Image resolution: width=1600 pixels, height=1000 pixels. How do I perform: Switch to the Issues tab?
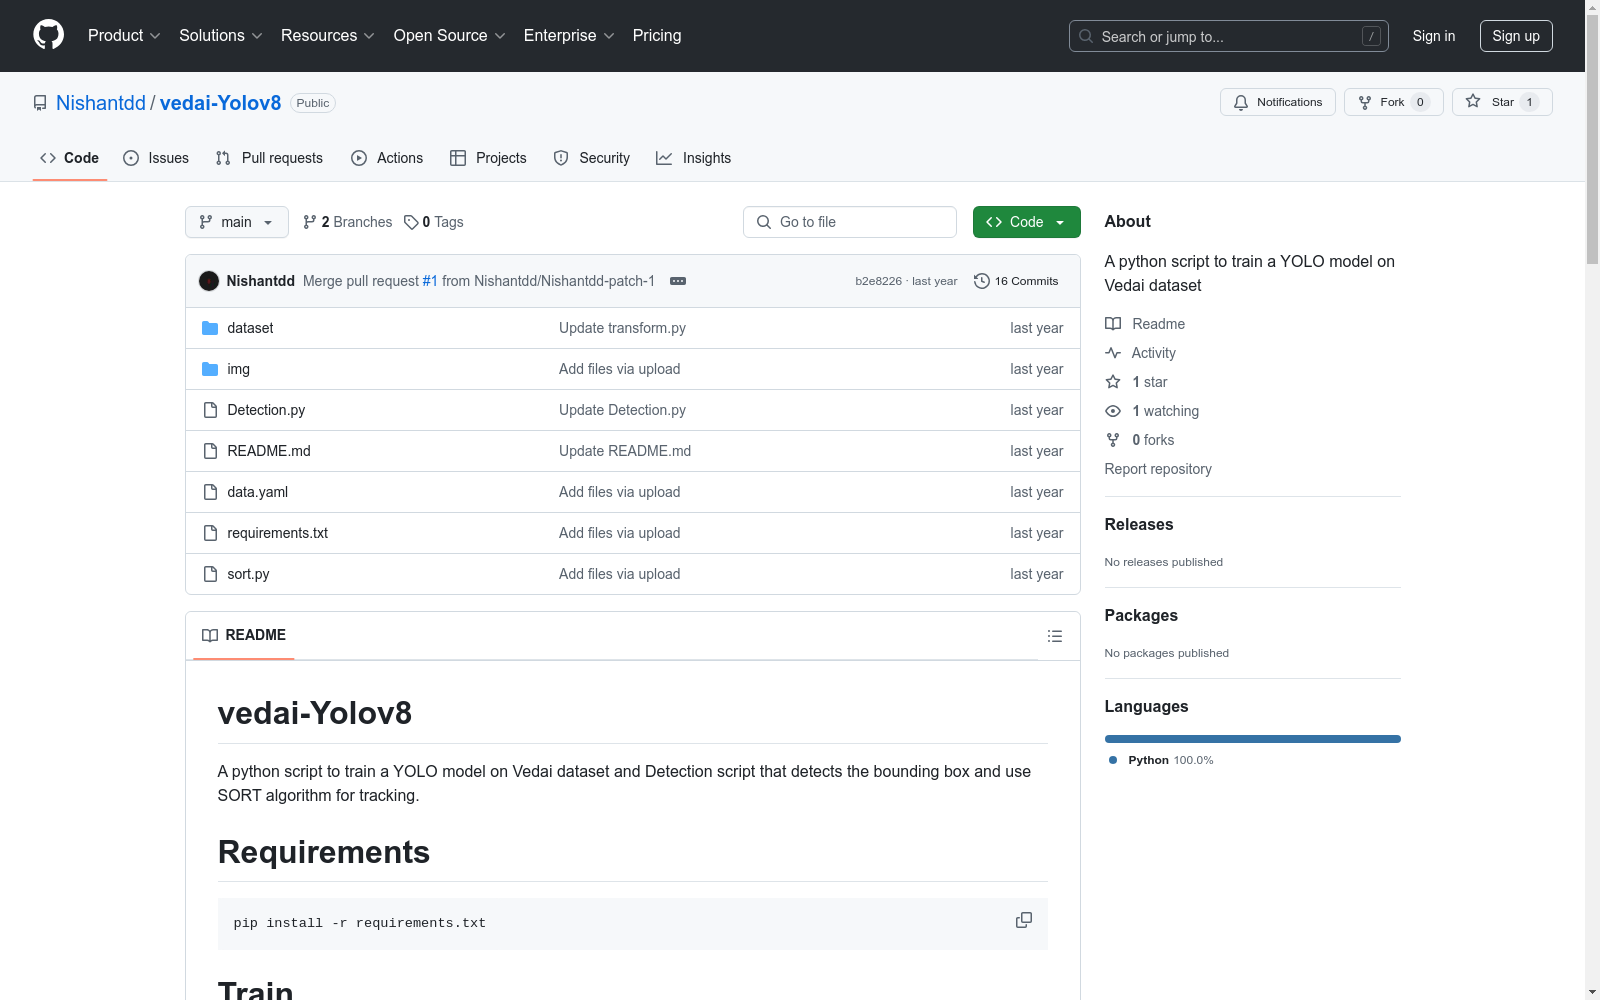click(x=156, y=158)
